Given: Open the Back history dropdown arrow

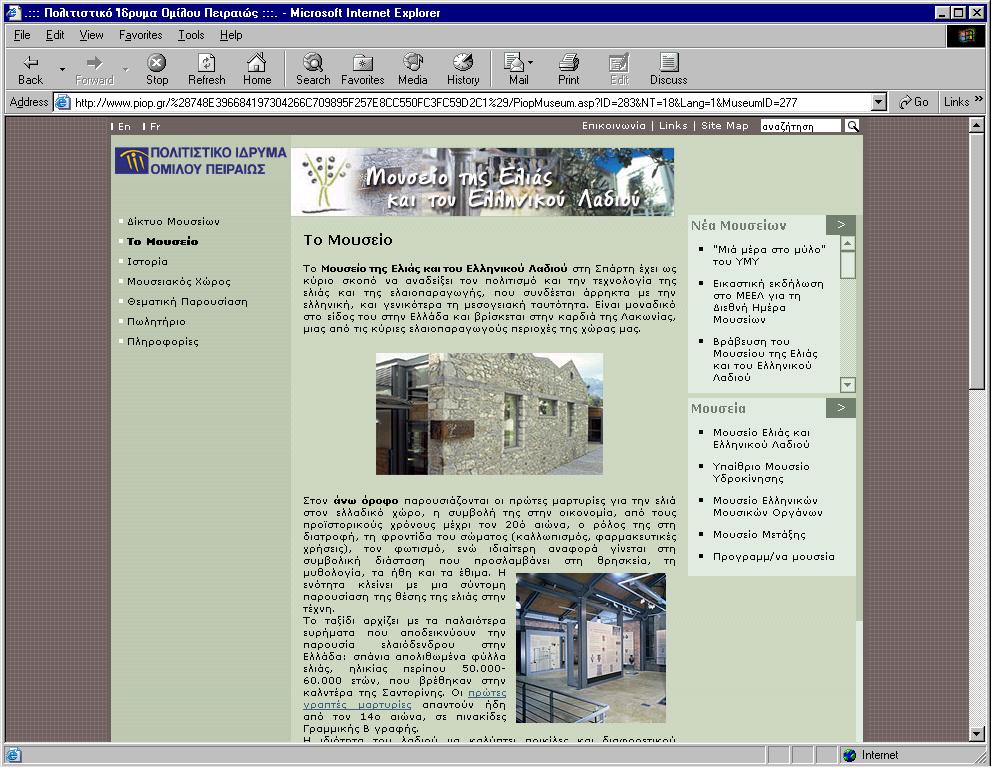Looking at the screenshot, I should pyautogui.click(x=62, y=69).
